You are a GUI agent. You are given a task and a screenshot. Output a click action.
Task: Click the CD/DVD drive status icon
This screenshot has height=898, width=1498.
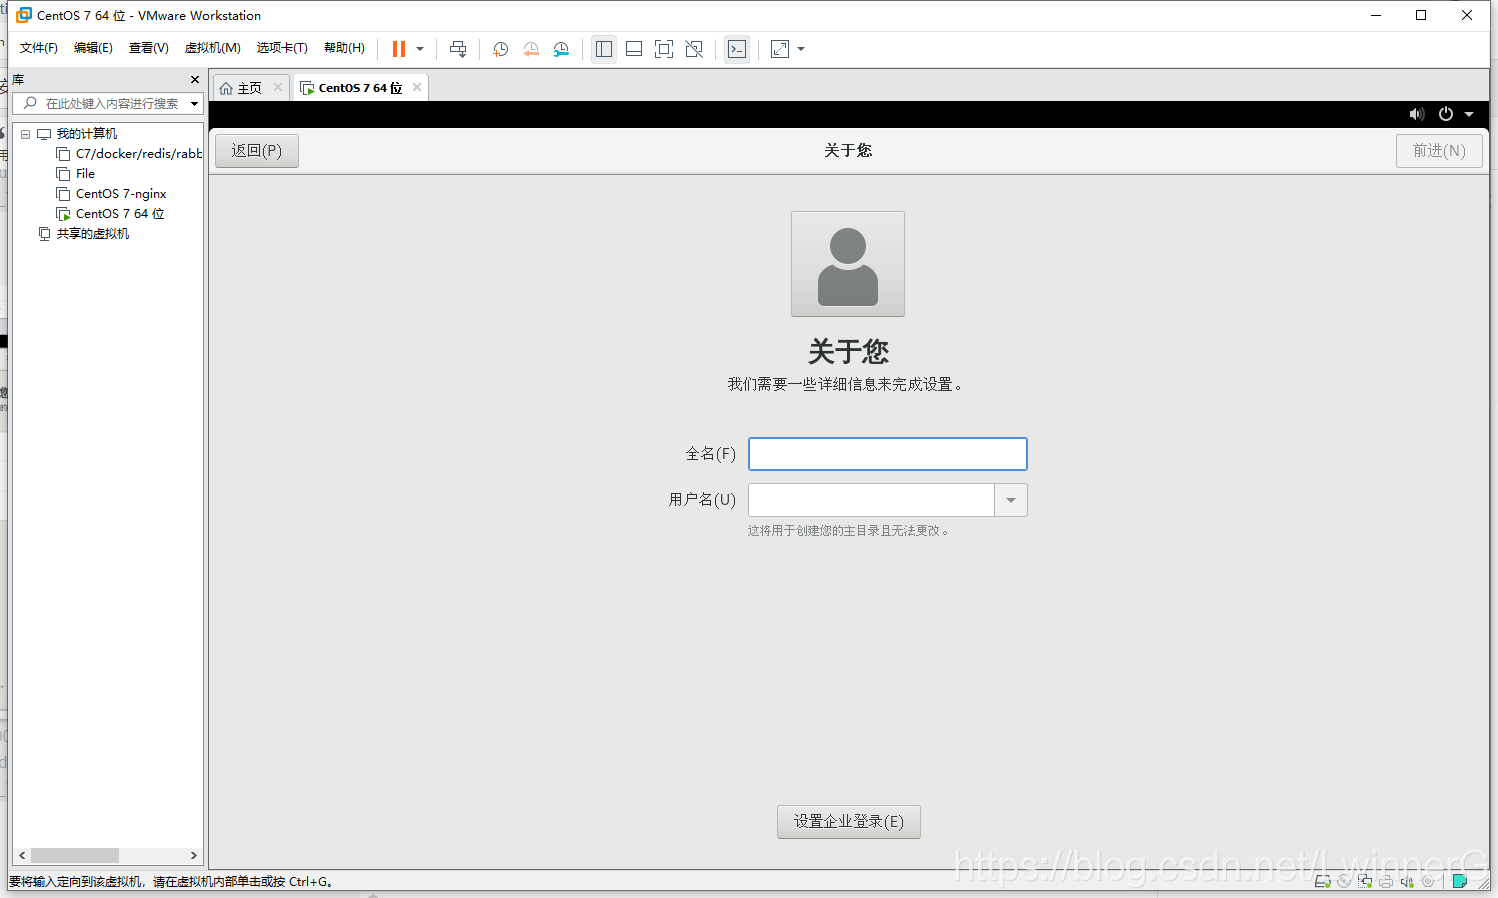pyautogui.click(x=1344, y=882)
